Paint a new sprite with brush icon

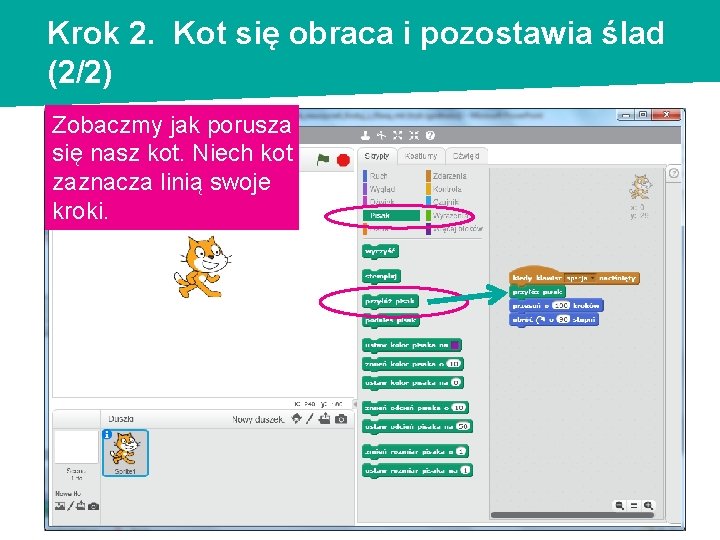(x=310, y=419)
